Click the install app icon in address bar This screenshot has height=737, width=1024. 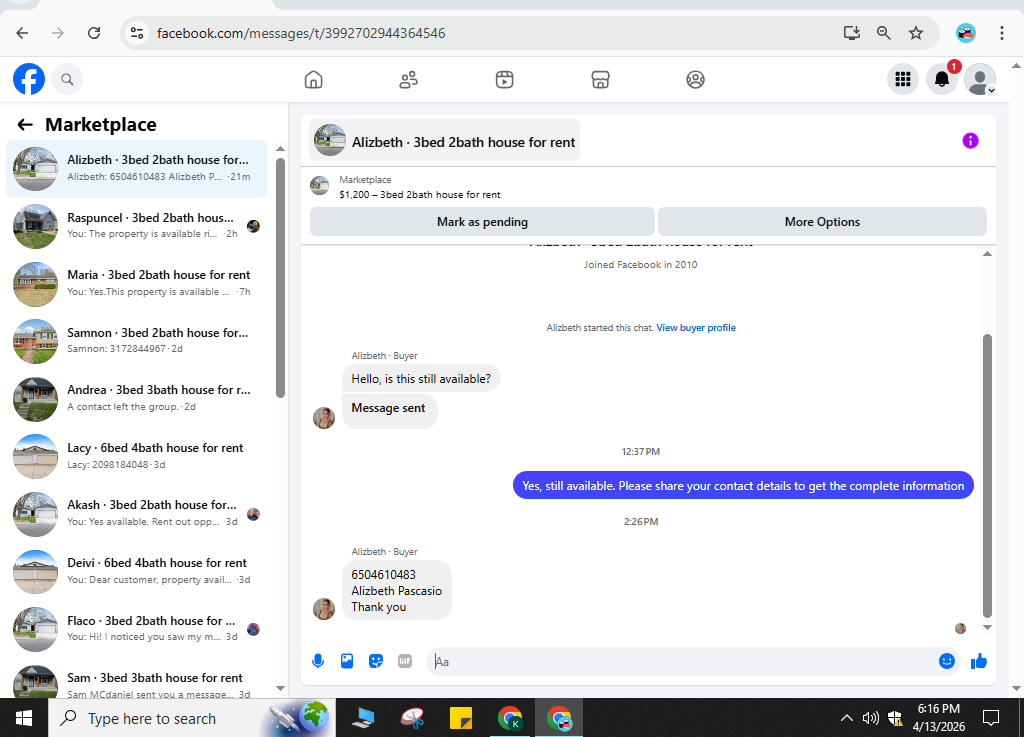coord(852,33)
